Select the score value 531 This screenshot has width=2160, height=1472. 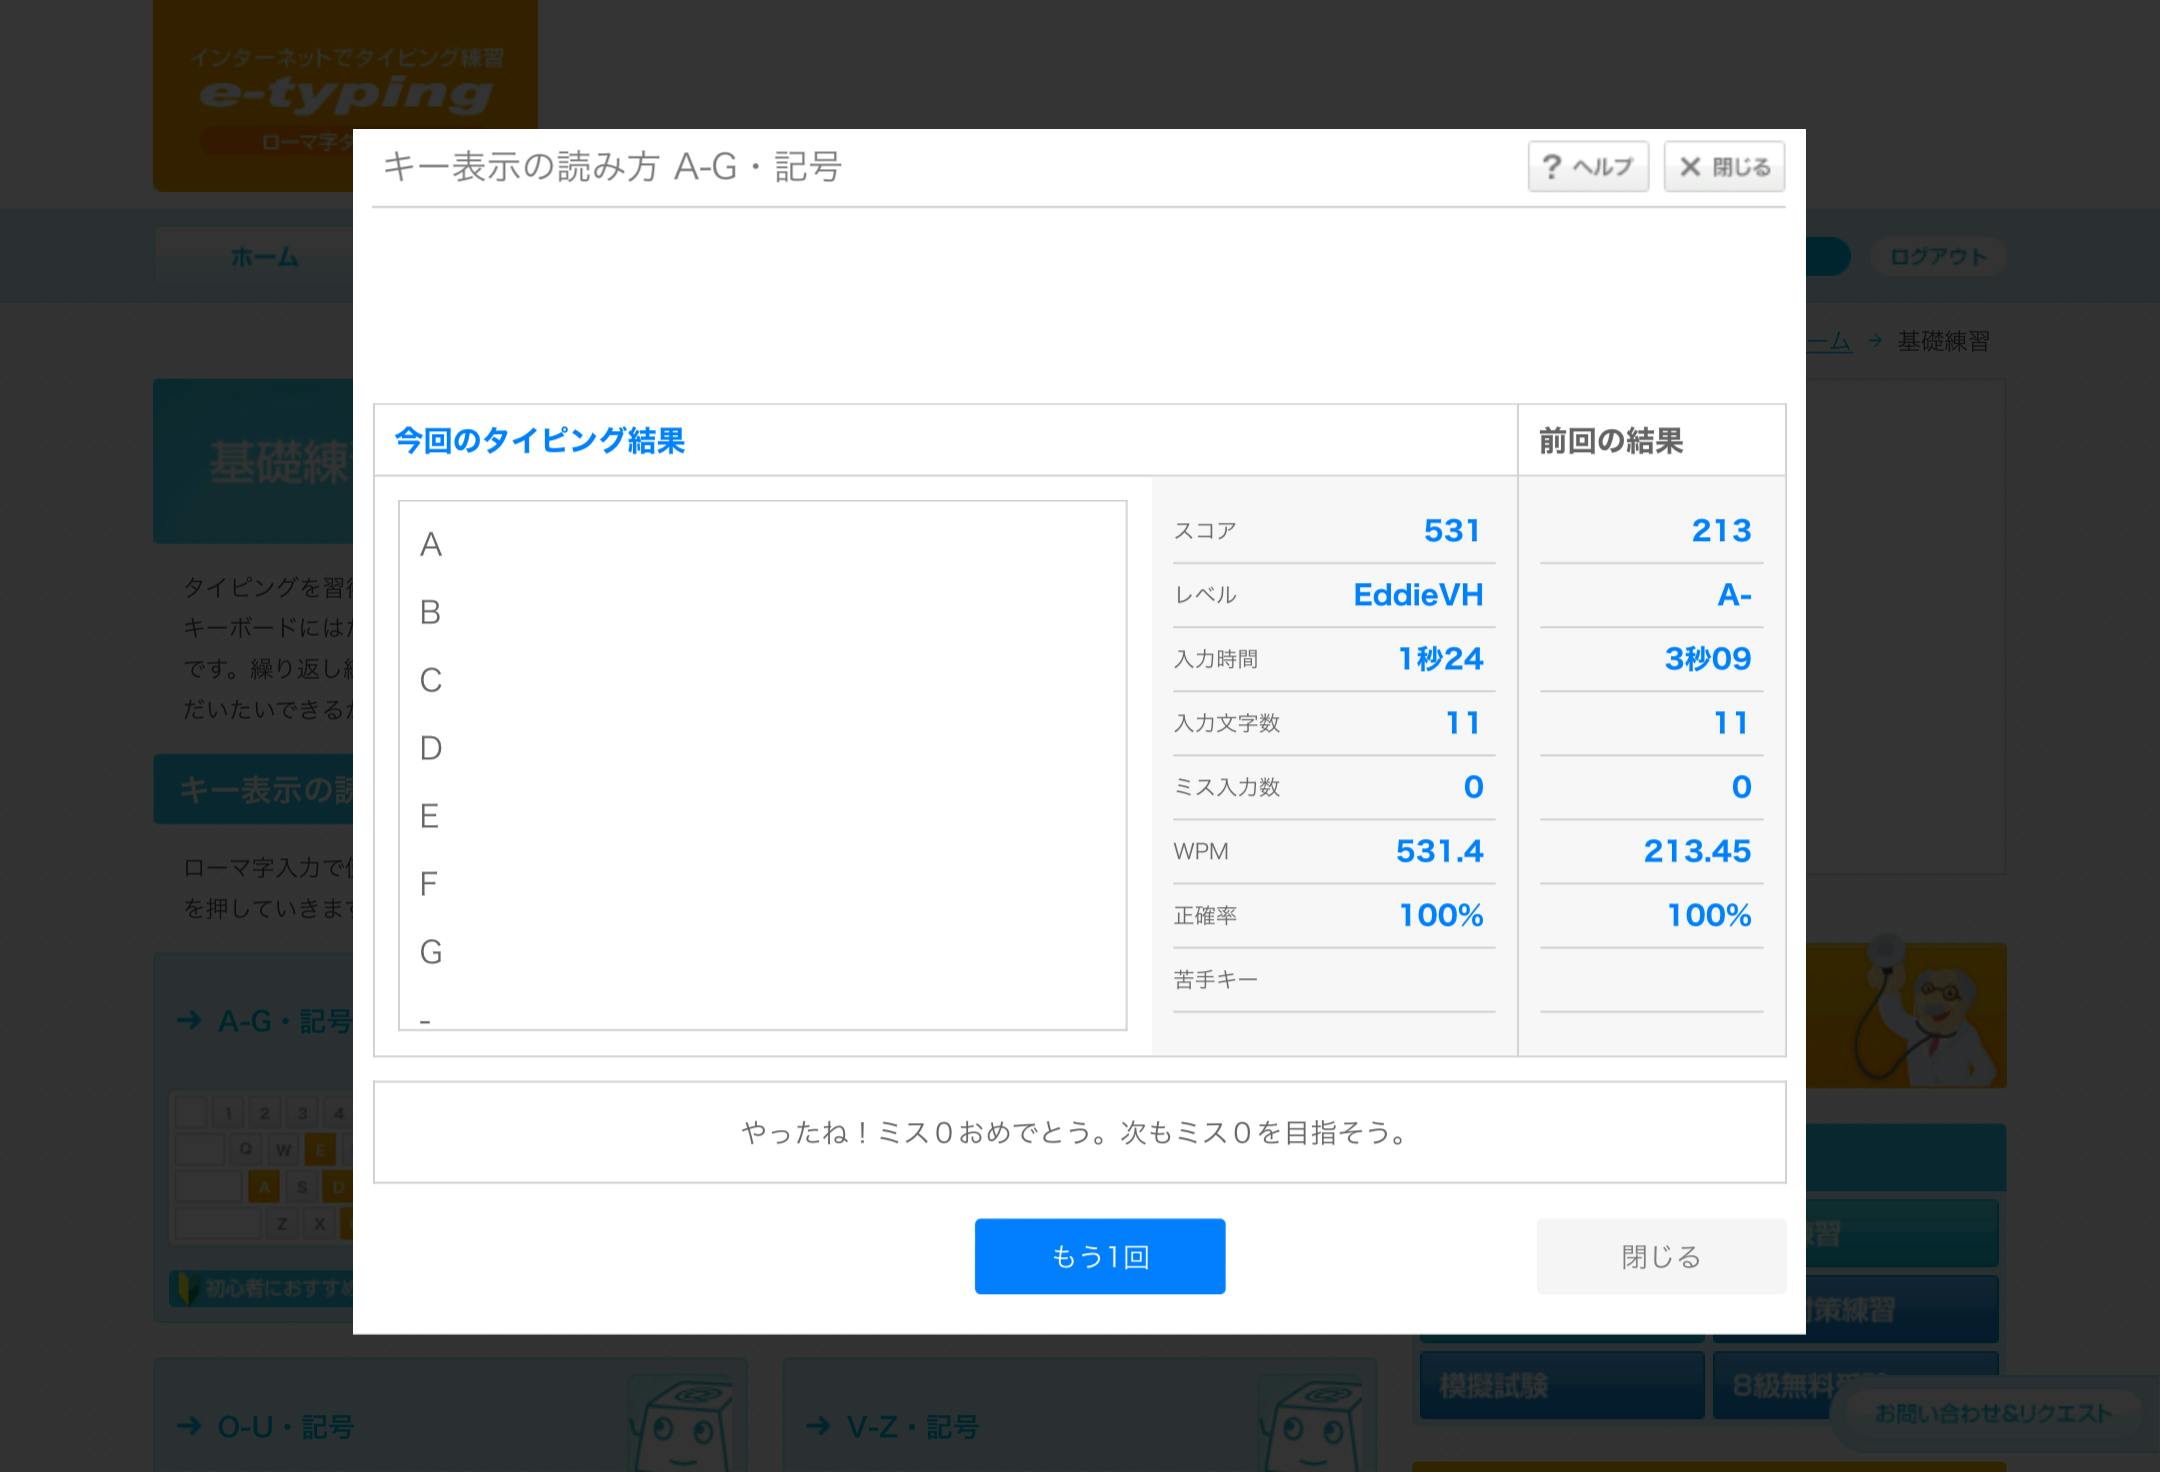[x=1451, y=530]
